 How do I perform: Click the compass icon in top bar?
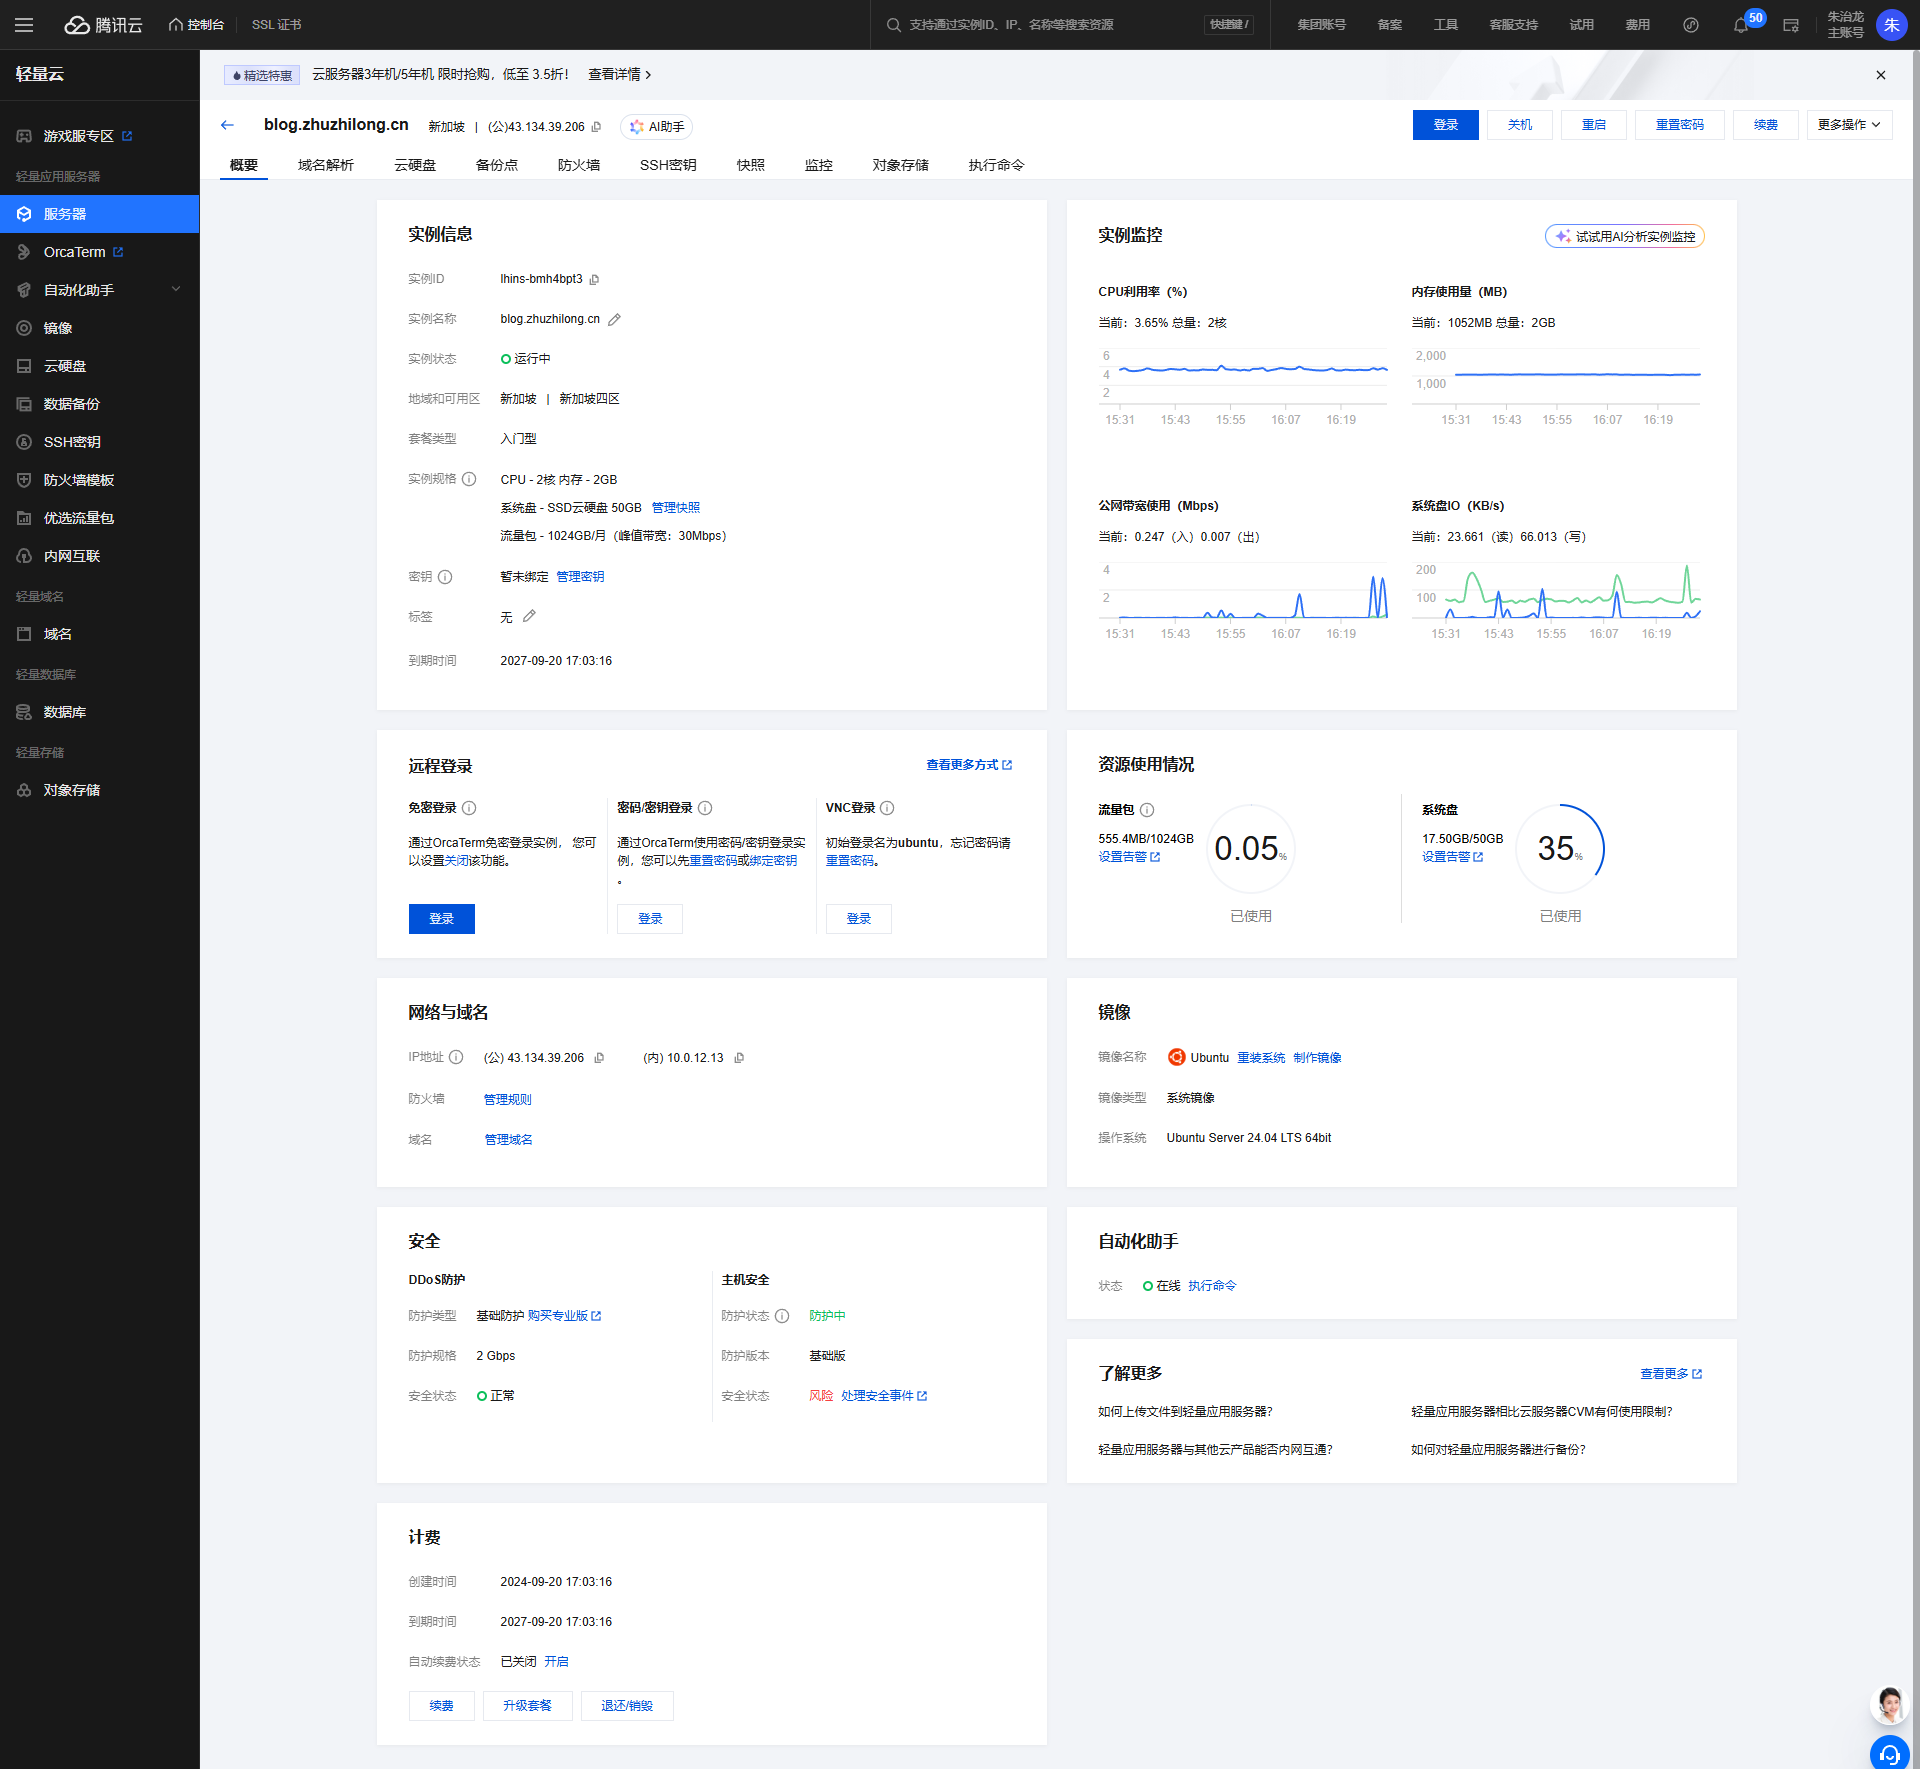click(x=1691, y=25)
